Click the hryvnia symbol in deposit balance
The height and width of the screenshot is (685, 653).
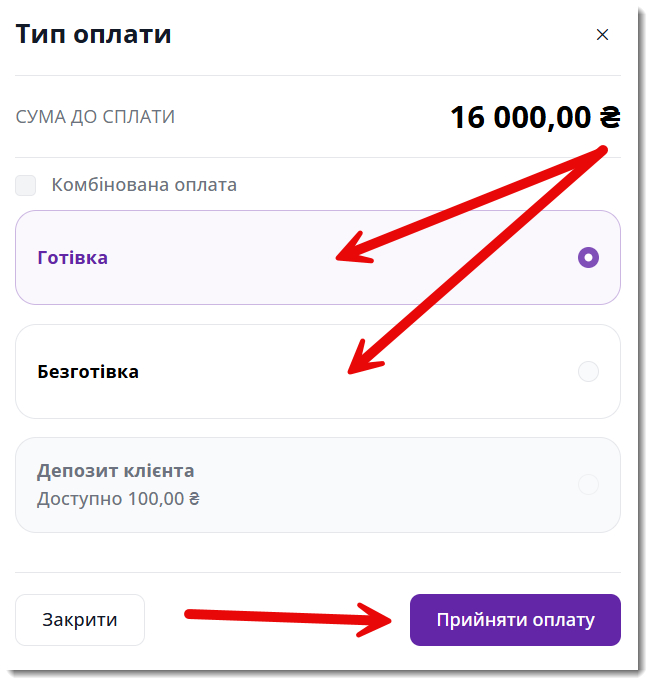194,499
